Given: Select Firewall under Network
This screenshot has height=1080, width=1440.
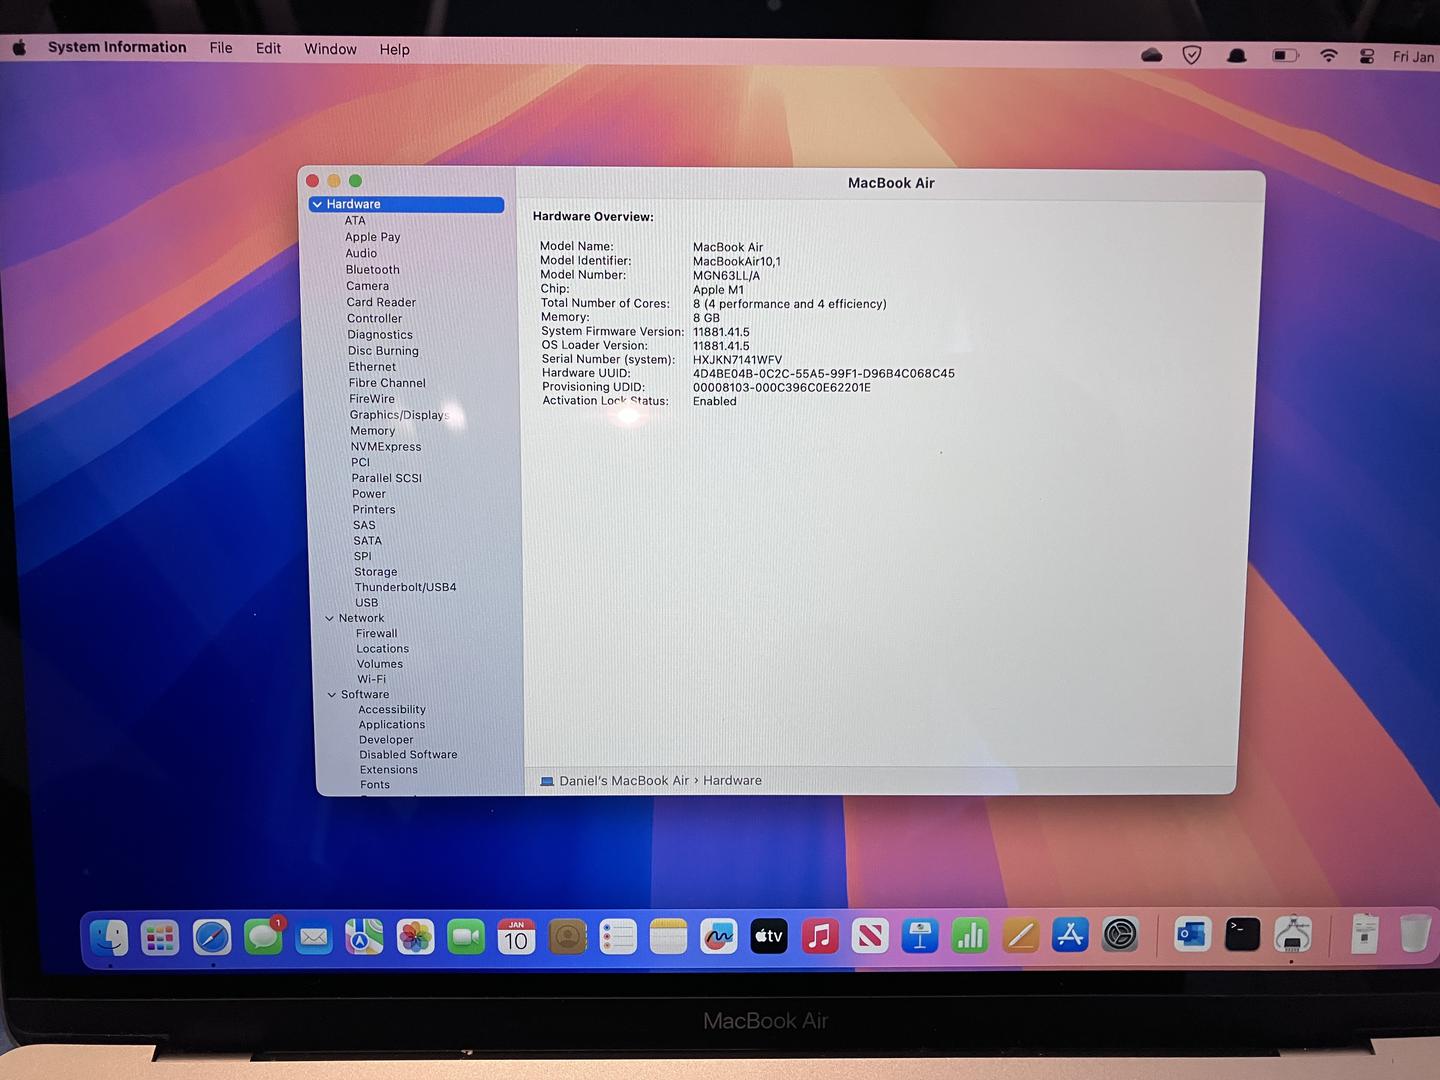Looking at the screenshot, I should pos(376,633).
